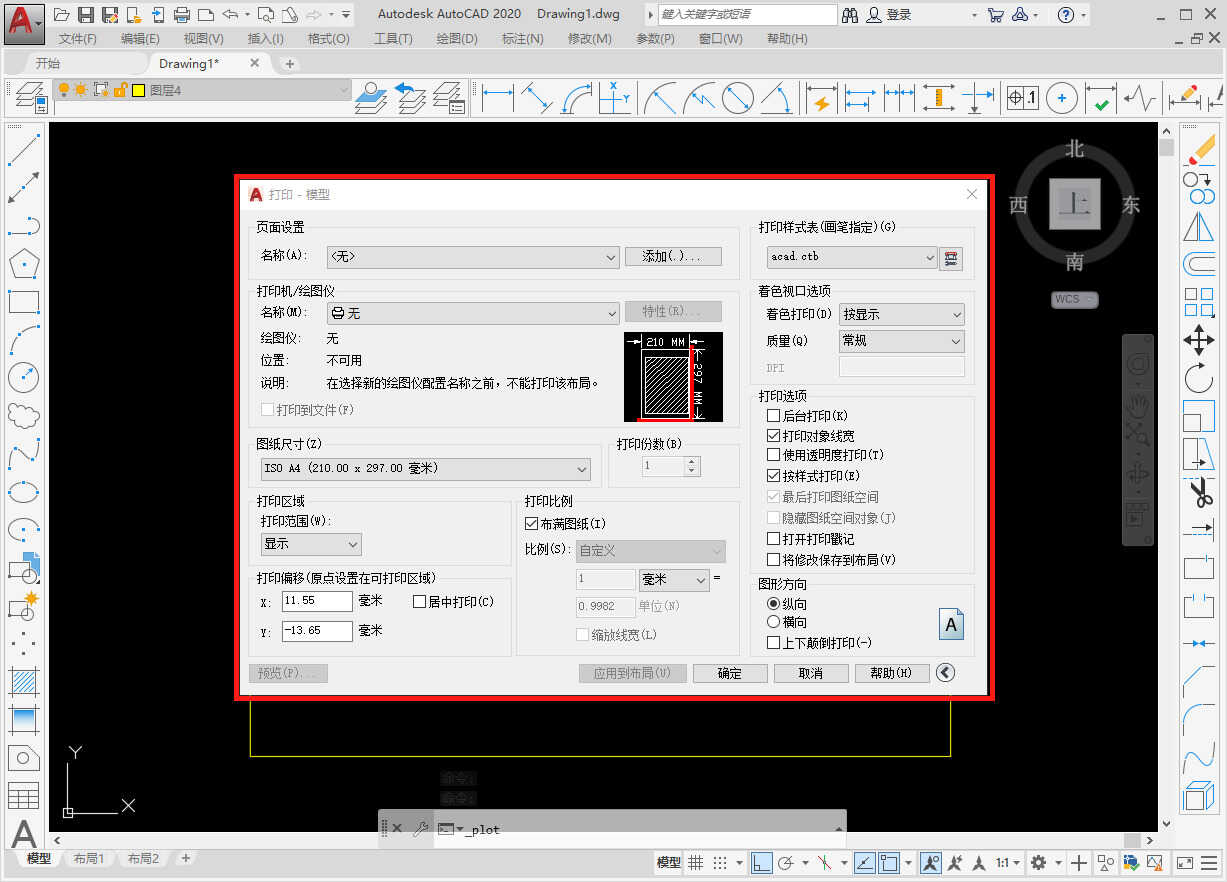The image size is (1227, 882).
Task: Select the Erase tool
Action: point(1198,150)
